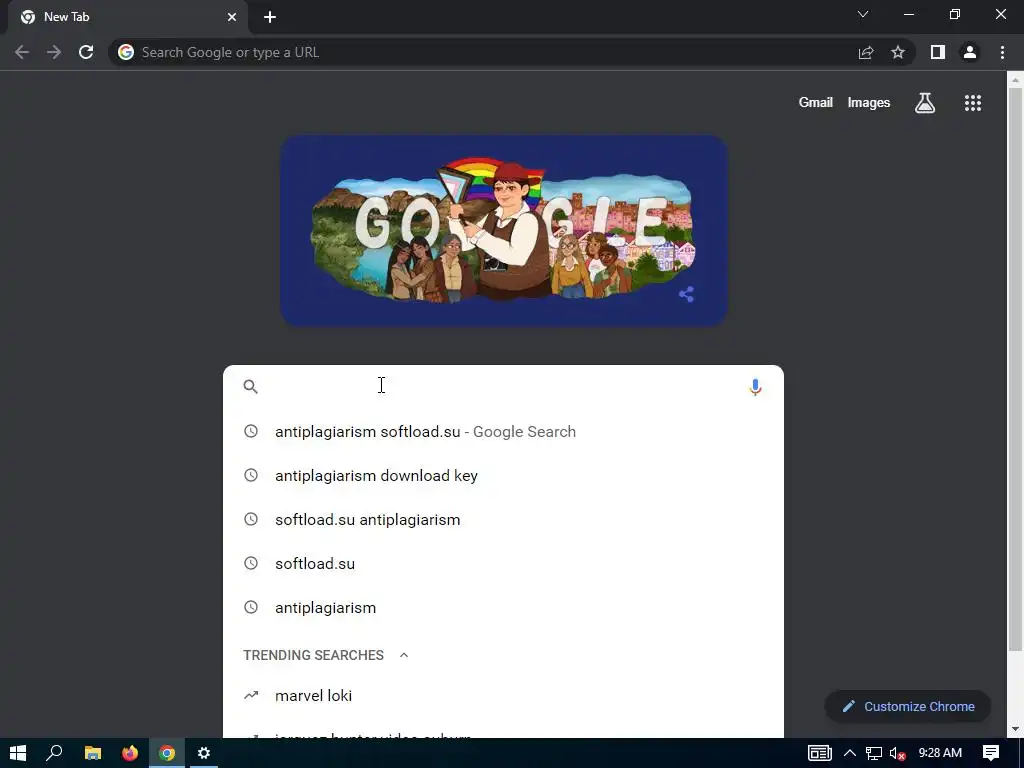Click the muted volume tray icon
This screenshot has height=768, width=1024.
tap(897, 754)
